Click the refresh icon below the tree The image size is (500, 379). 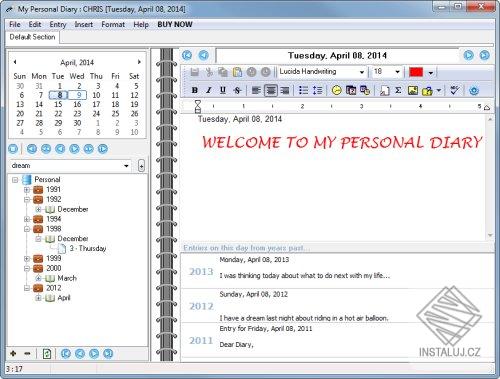click(x=47, y=353)
